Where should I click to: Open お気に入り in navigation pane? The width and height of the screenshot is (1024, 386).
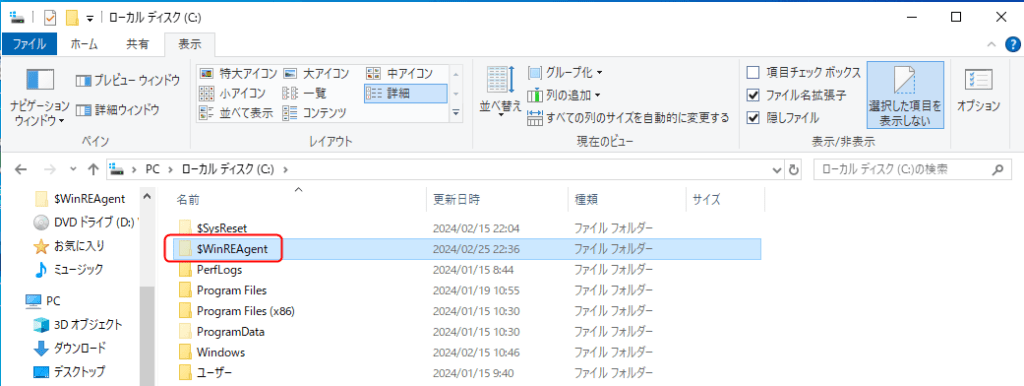pos(69,246)
